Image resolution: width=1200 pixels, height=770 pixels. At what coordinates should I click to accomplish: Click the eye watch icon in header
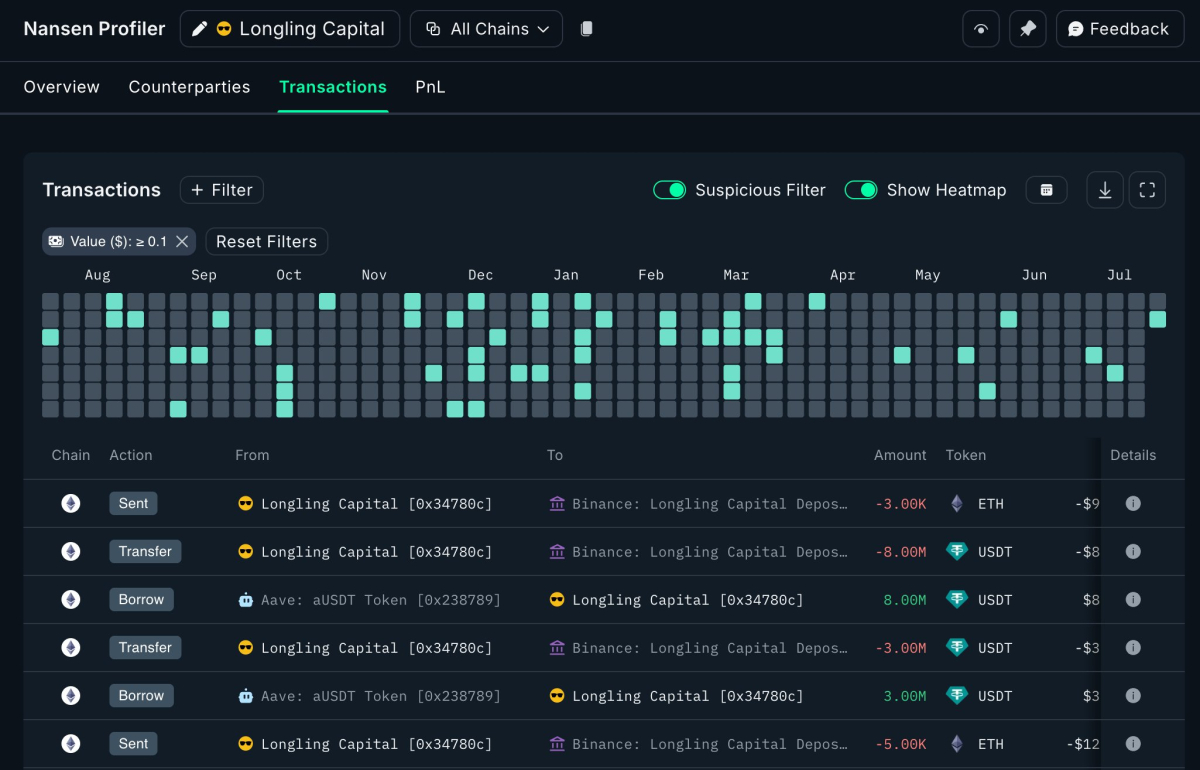(x=981, y=29)
